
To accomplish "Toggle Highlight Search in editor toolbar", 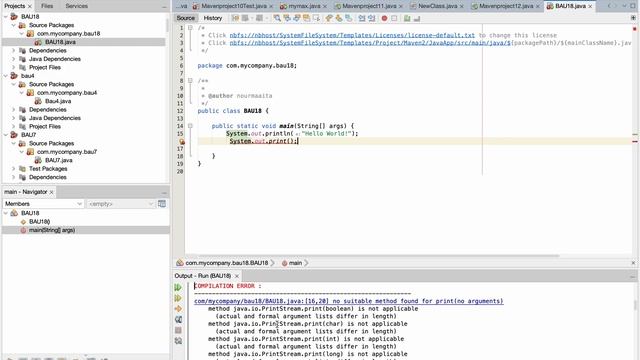I will pyautogui.click(x=306, y=18).
